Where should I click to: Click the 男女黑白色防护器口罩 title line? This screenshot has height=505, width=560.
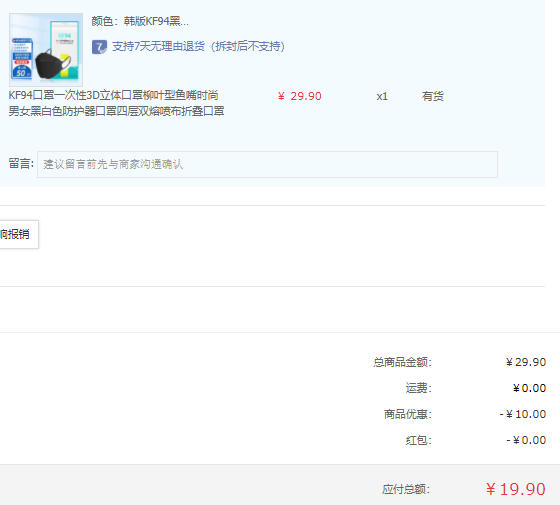[x=116, y=111]
